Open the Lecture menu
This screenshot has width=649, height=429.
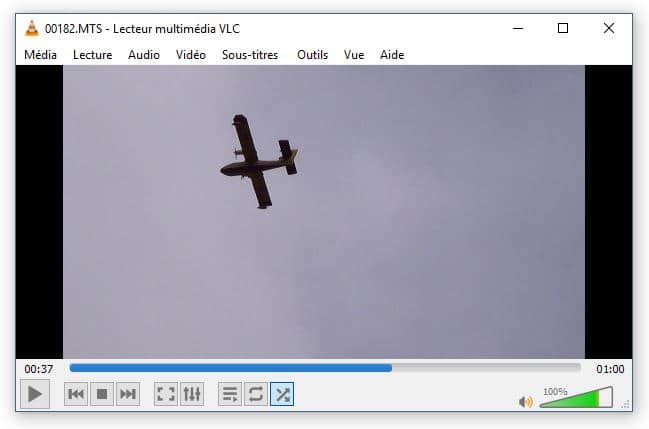(x=92, y=55)
